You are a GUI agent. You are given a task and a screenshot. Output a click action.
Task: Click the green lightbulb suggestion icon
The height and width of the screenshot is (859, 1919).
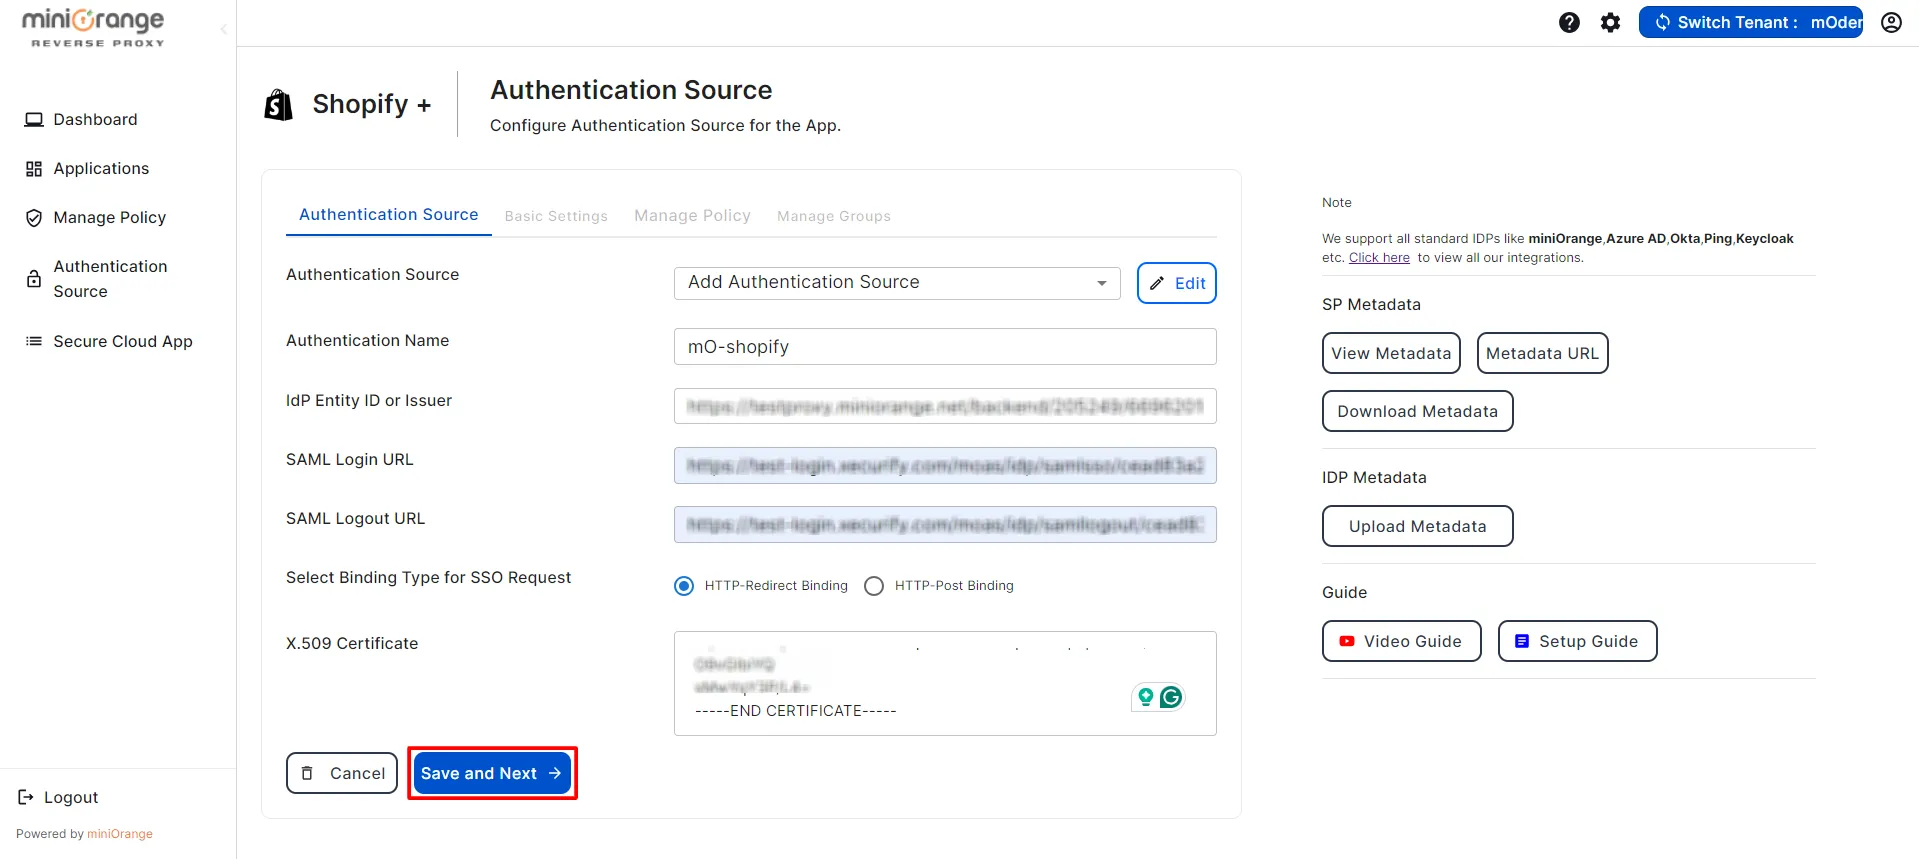(1146, 697)
